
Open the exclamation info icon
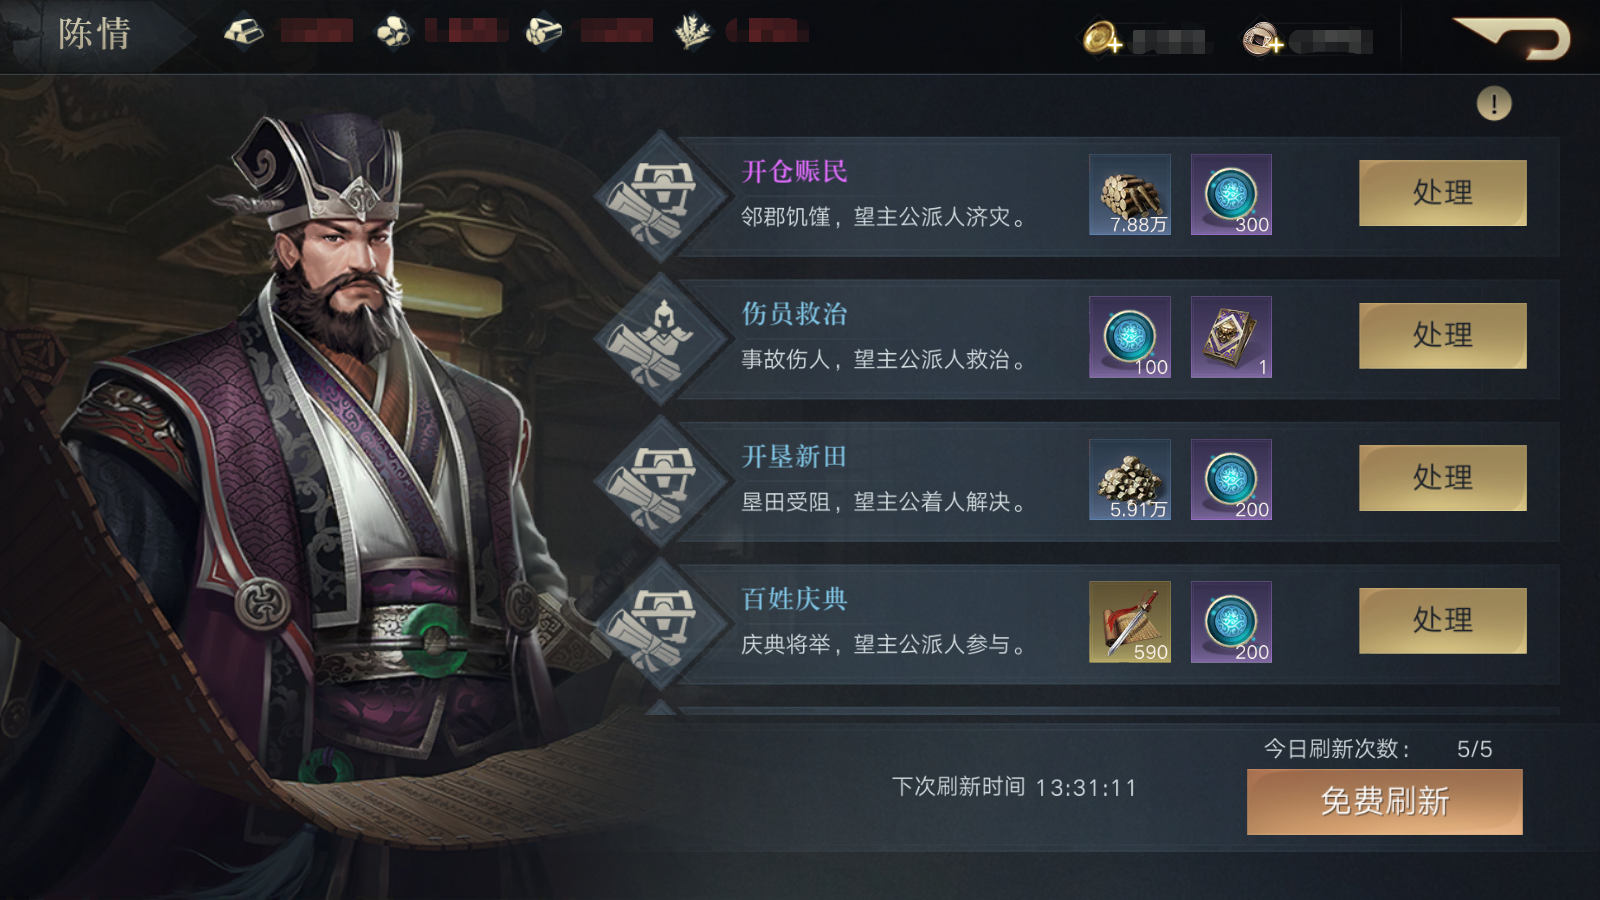(1494, 103)
